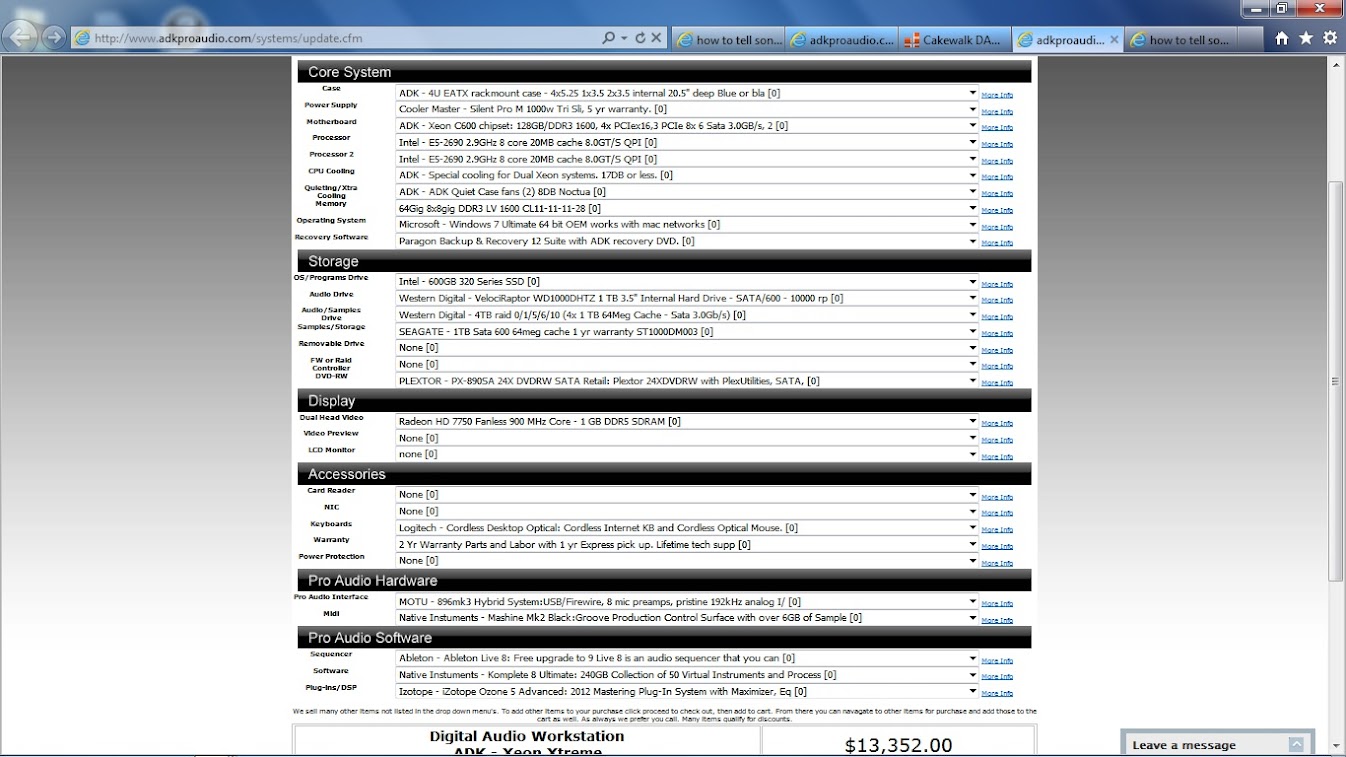This screenshot has width=1346, height=757.
Task: Click More Info for Dual Head Video
Action: [x=997, y=423]
